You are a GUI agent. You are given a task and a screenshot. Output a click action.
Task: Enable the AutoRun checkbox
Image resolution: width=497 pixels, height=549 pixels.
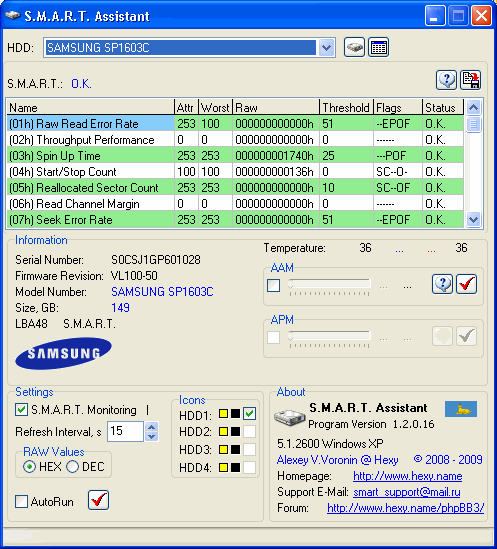[21, 501]
